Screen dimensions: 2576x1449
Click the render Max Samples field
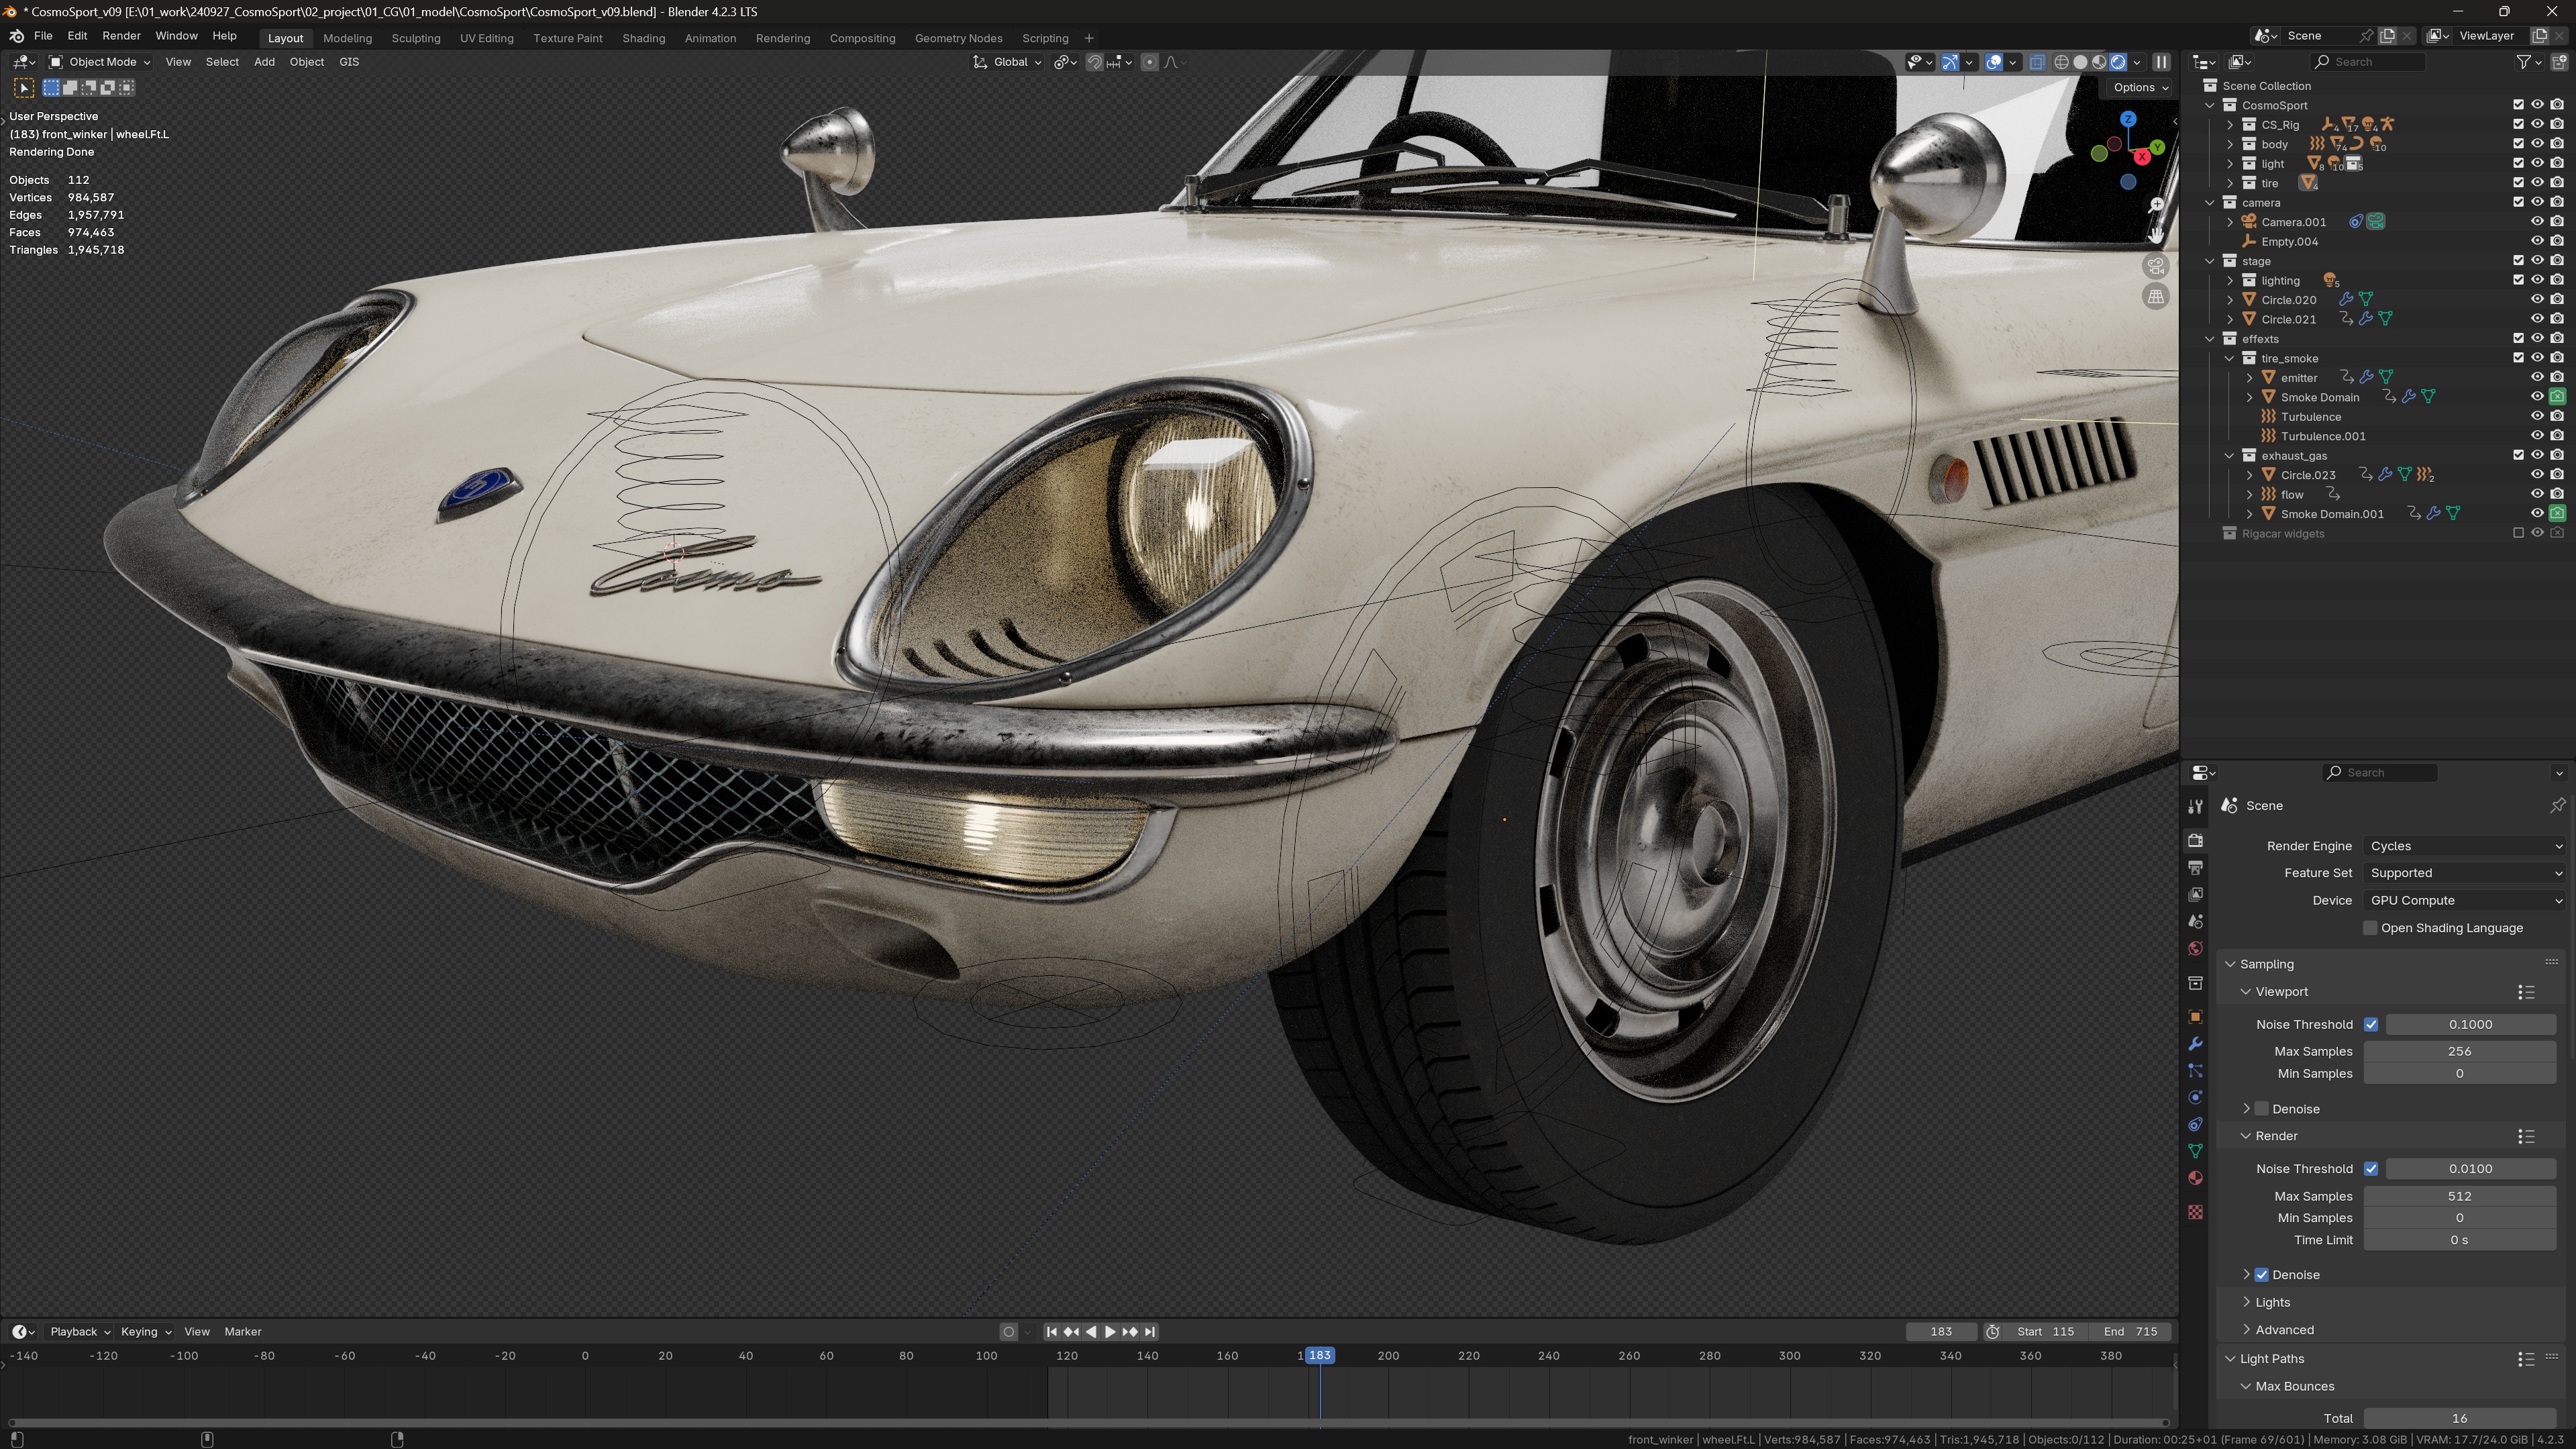(x=2459, y=1196)
